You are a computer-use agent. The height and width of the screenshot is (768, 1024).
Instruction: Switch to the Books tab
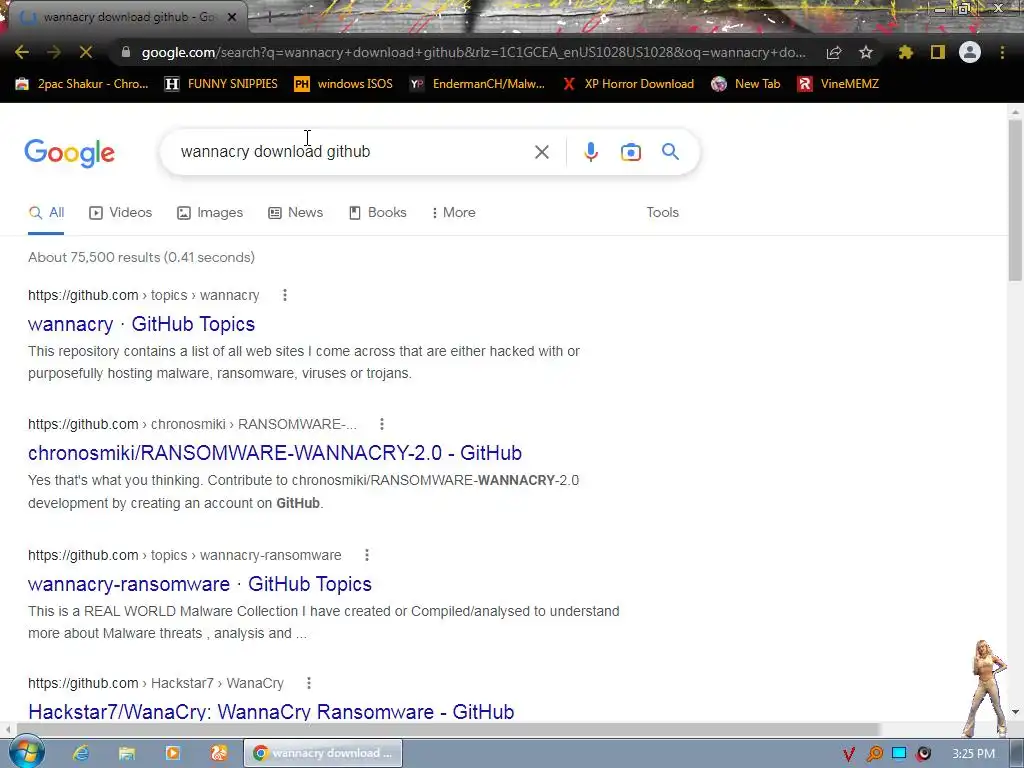(377, 212)
